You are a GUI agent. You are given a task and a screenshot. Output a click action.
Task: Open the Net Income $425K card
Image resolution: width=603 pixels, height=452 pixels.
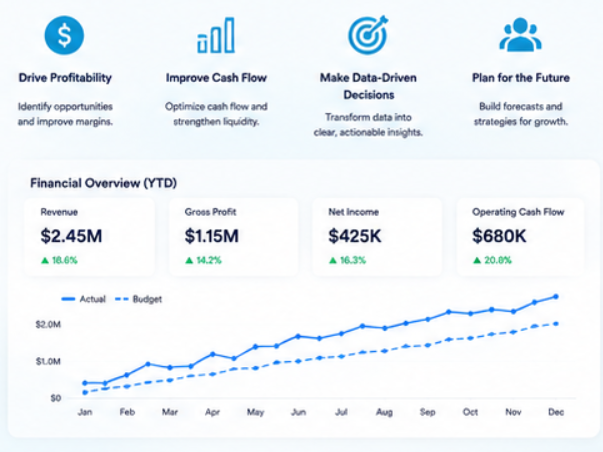click(377, 237)
